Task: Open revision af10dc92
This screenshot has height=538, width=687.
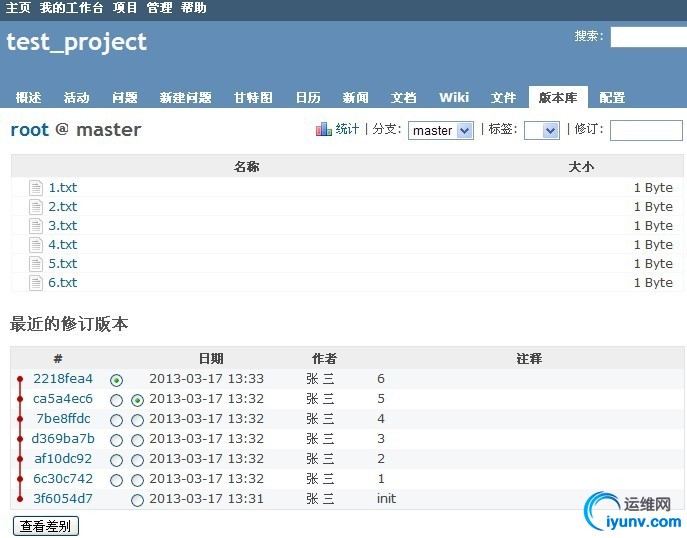Action: pos(63,459)
